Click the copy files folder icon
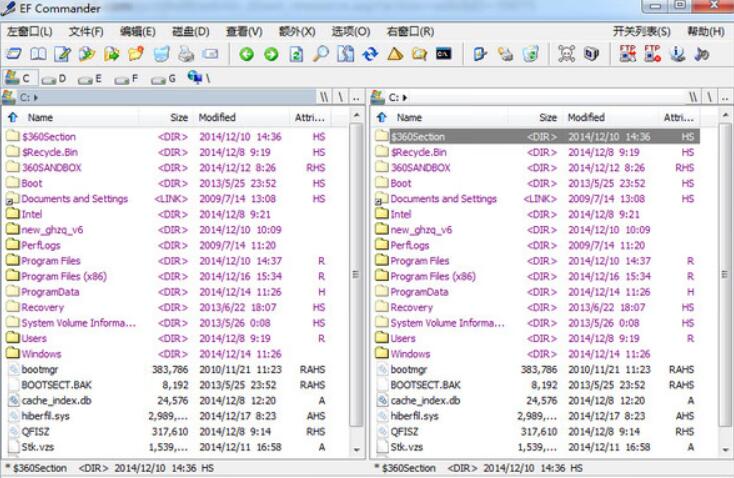This screenshot has width=734, height=478. point(87,54)
